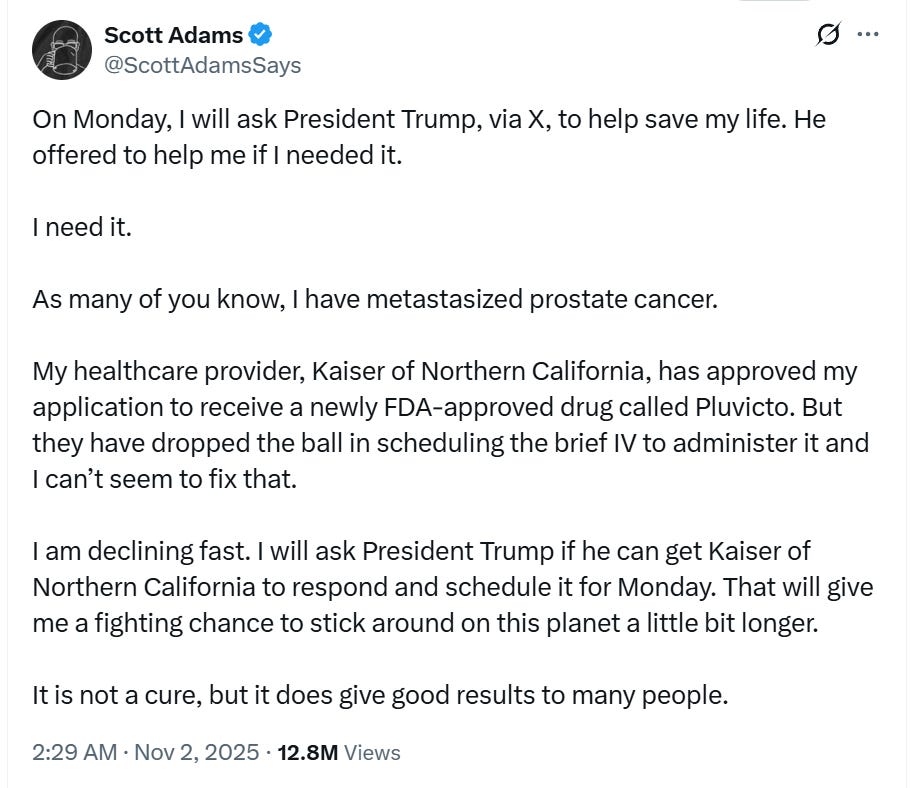Click the metastasized prostate cancer sentence
911x788 pixels.
[x=375, y=299]
